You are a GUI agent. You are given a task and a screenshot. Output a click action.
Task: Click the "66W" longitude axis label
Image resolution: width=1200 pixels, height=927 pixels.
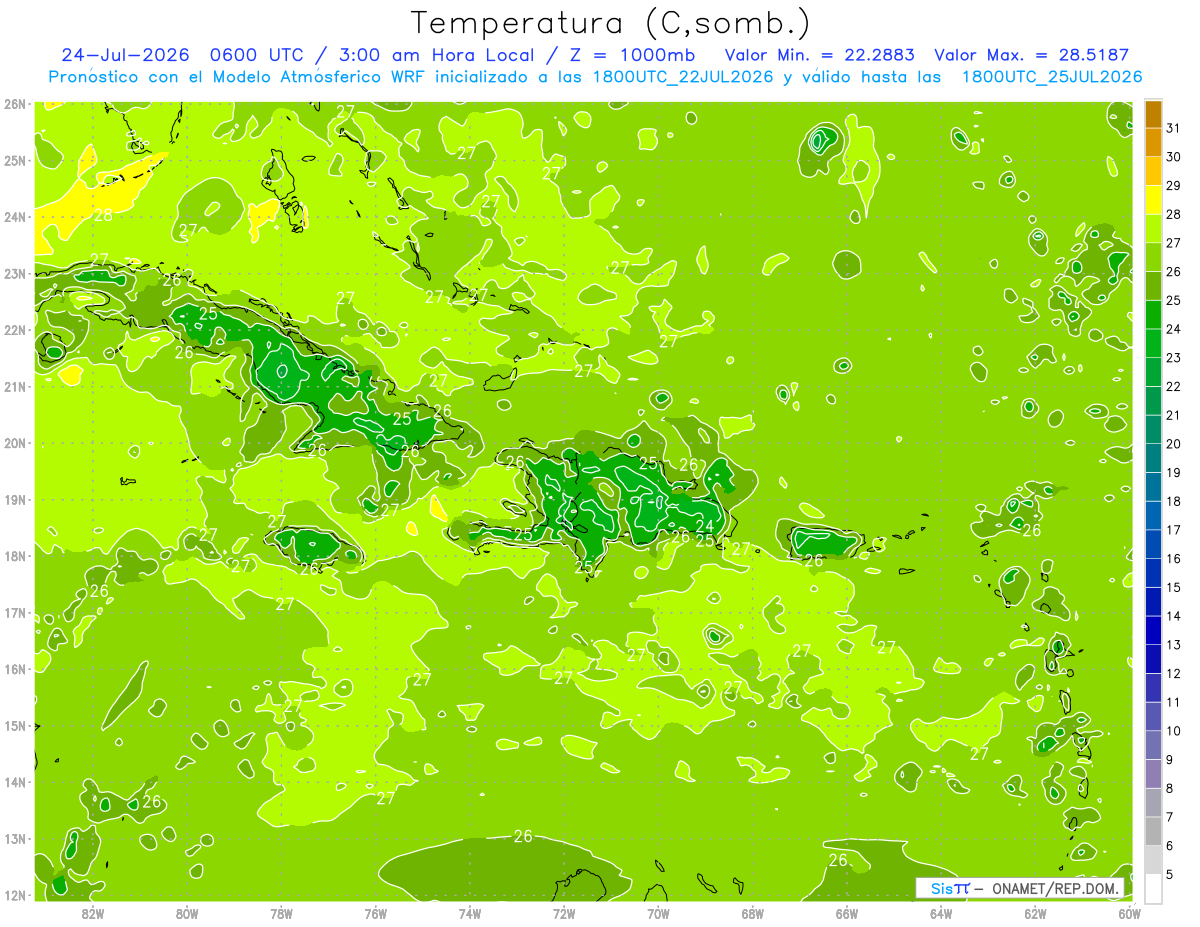tap(847, 913)
